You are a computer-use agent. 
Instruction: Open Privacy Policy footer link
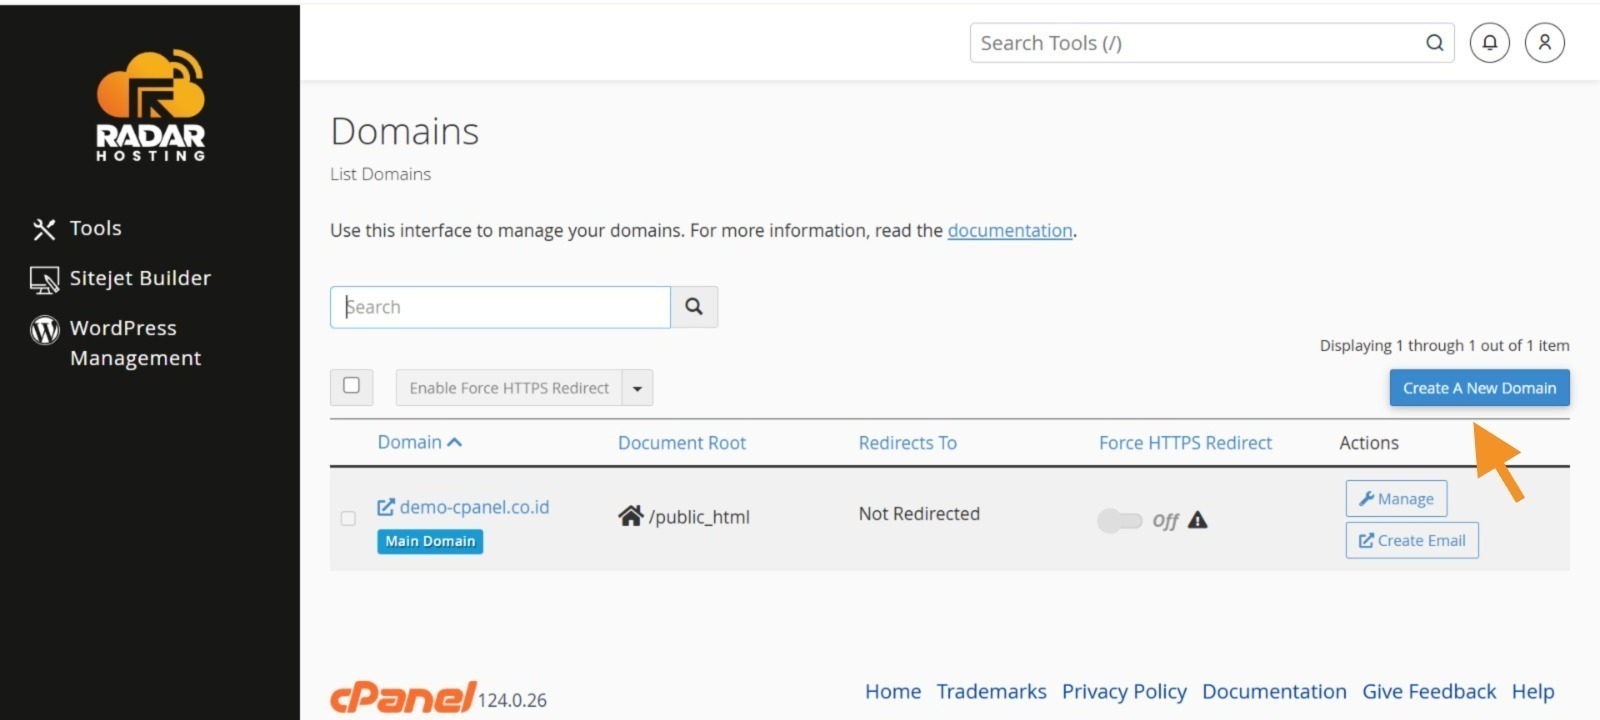1124,691
